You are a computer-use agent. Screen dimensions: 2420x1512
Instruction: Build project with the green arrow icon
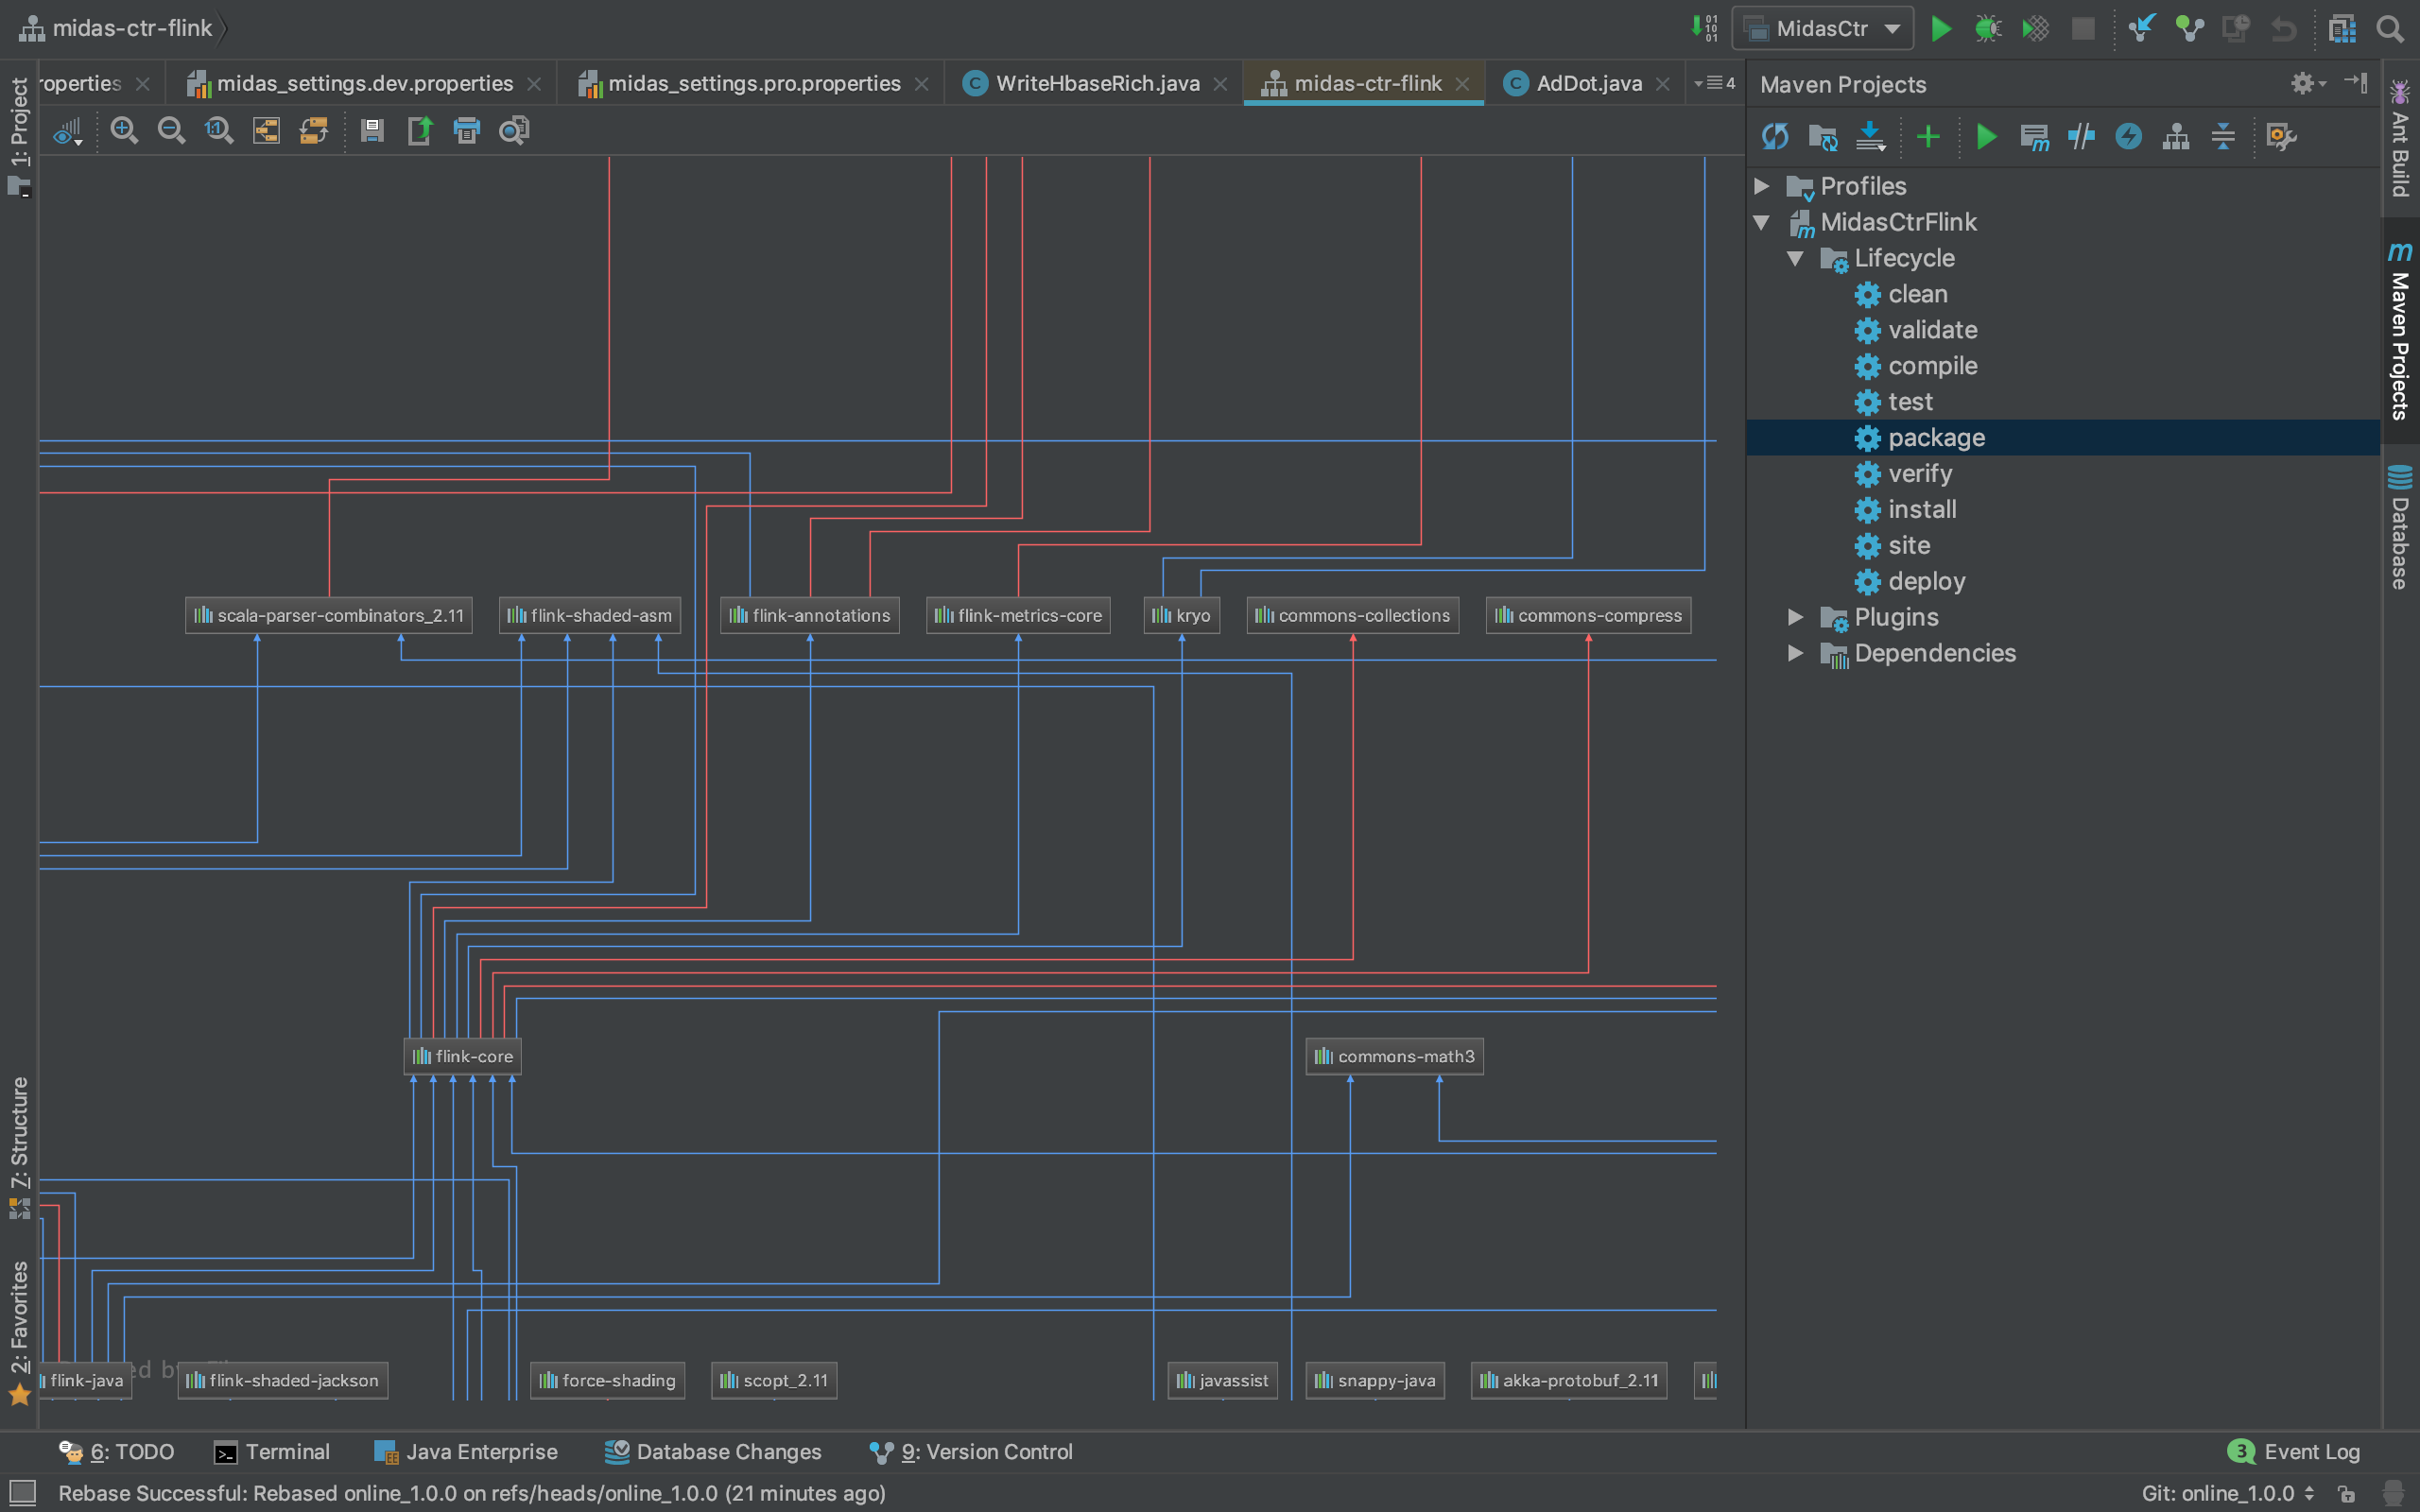click(1704, 28)
